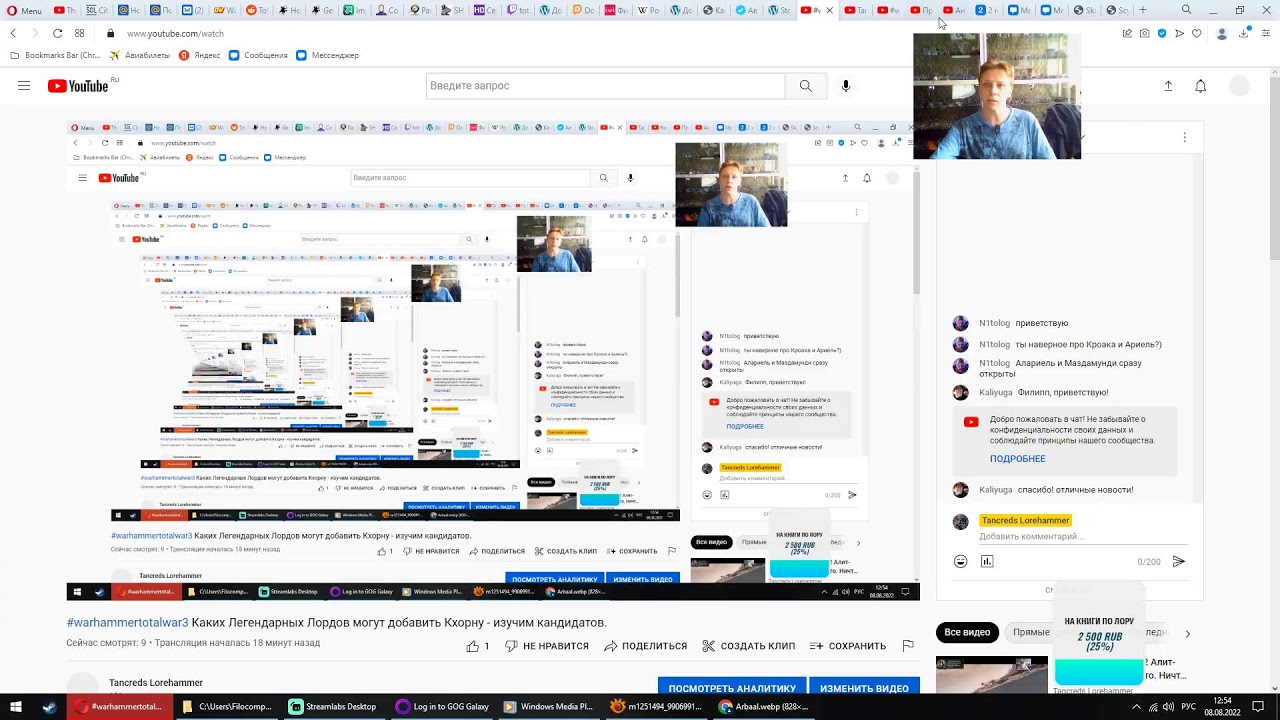Viewport: 1280px width, 720px height.
Task: Click the Введите запрос search field
Action: pos(605,86)
